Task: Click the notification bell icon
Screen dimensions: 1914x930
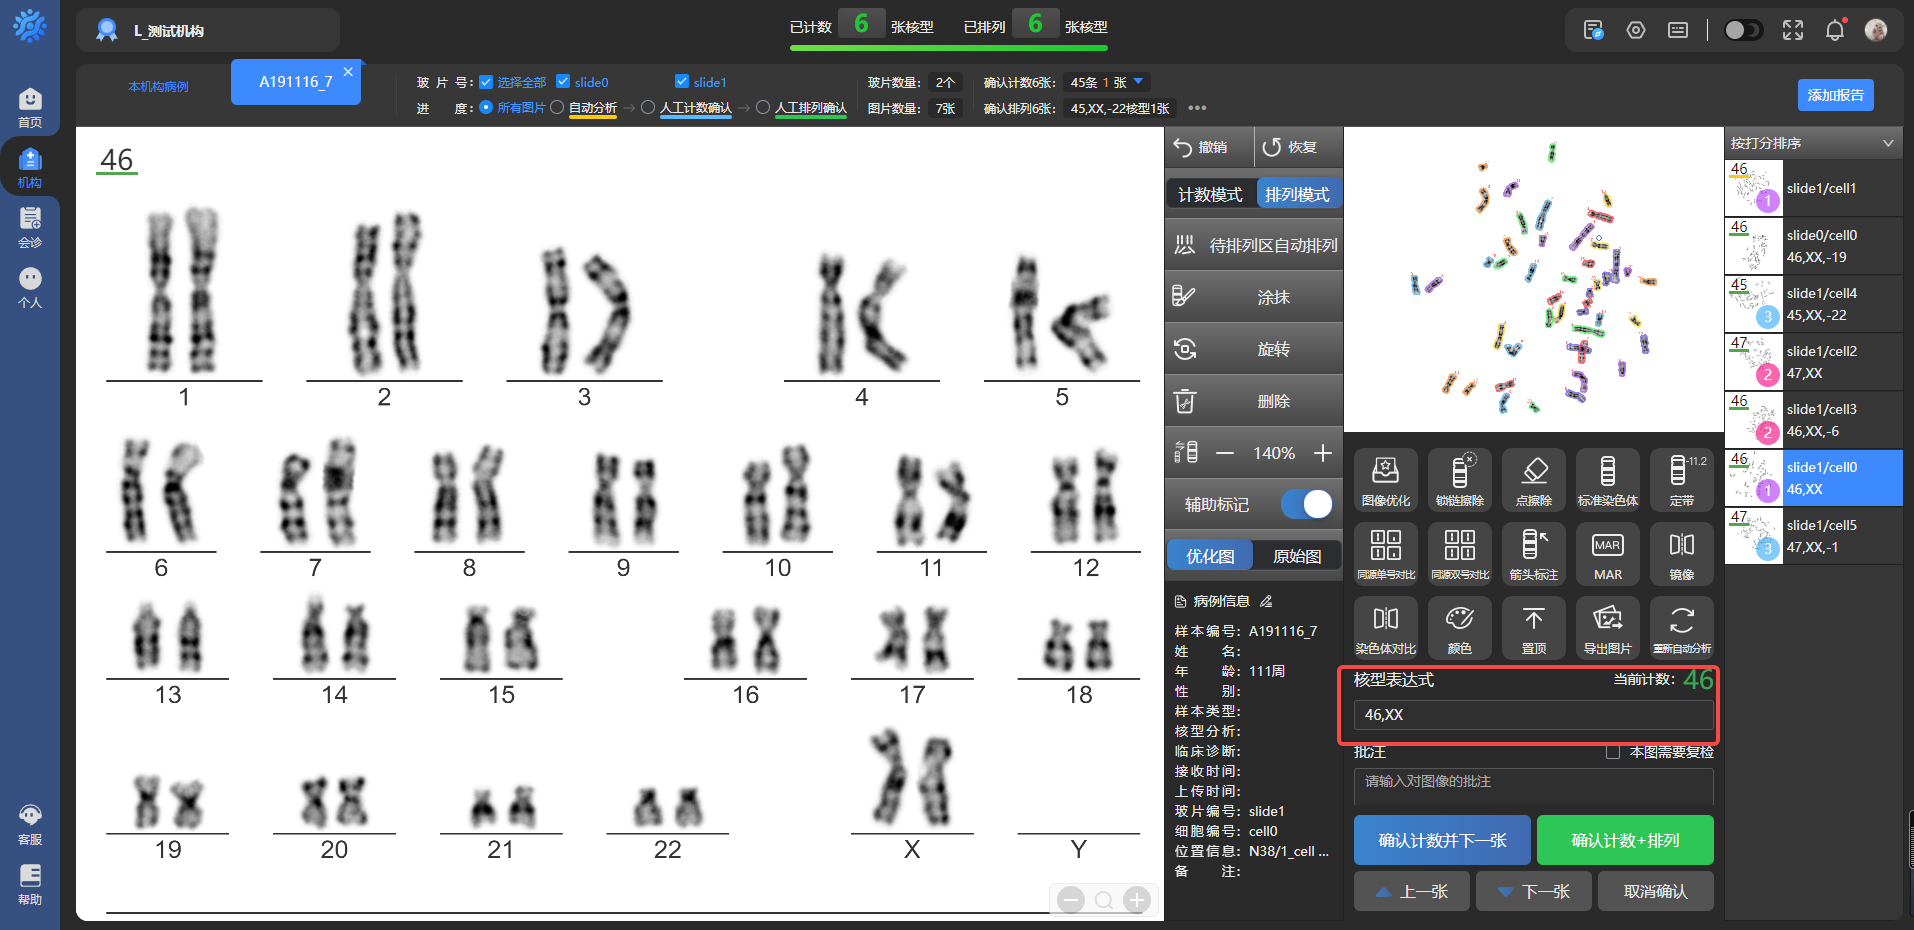Action: point(1834,30)
